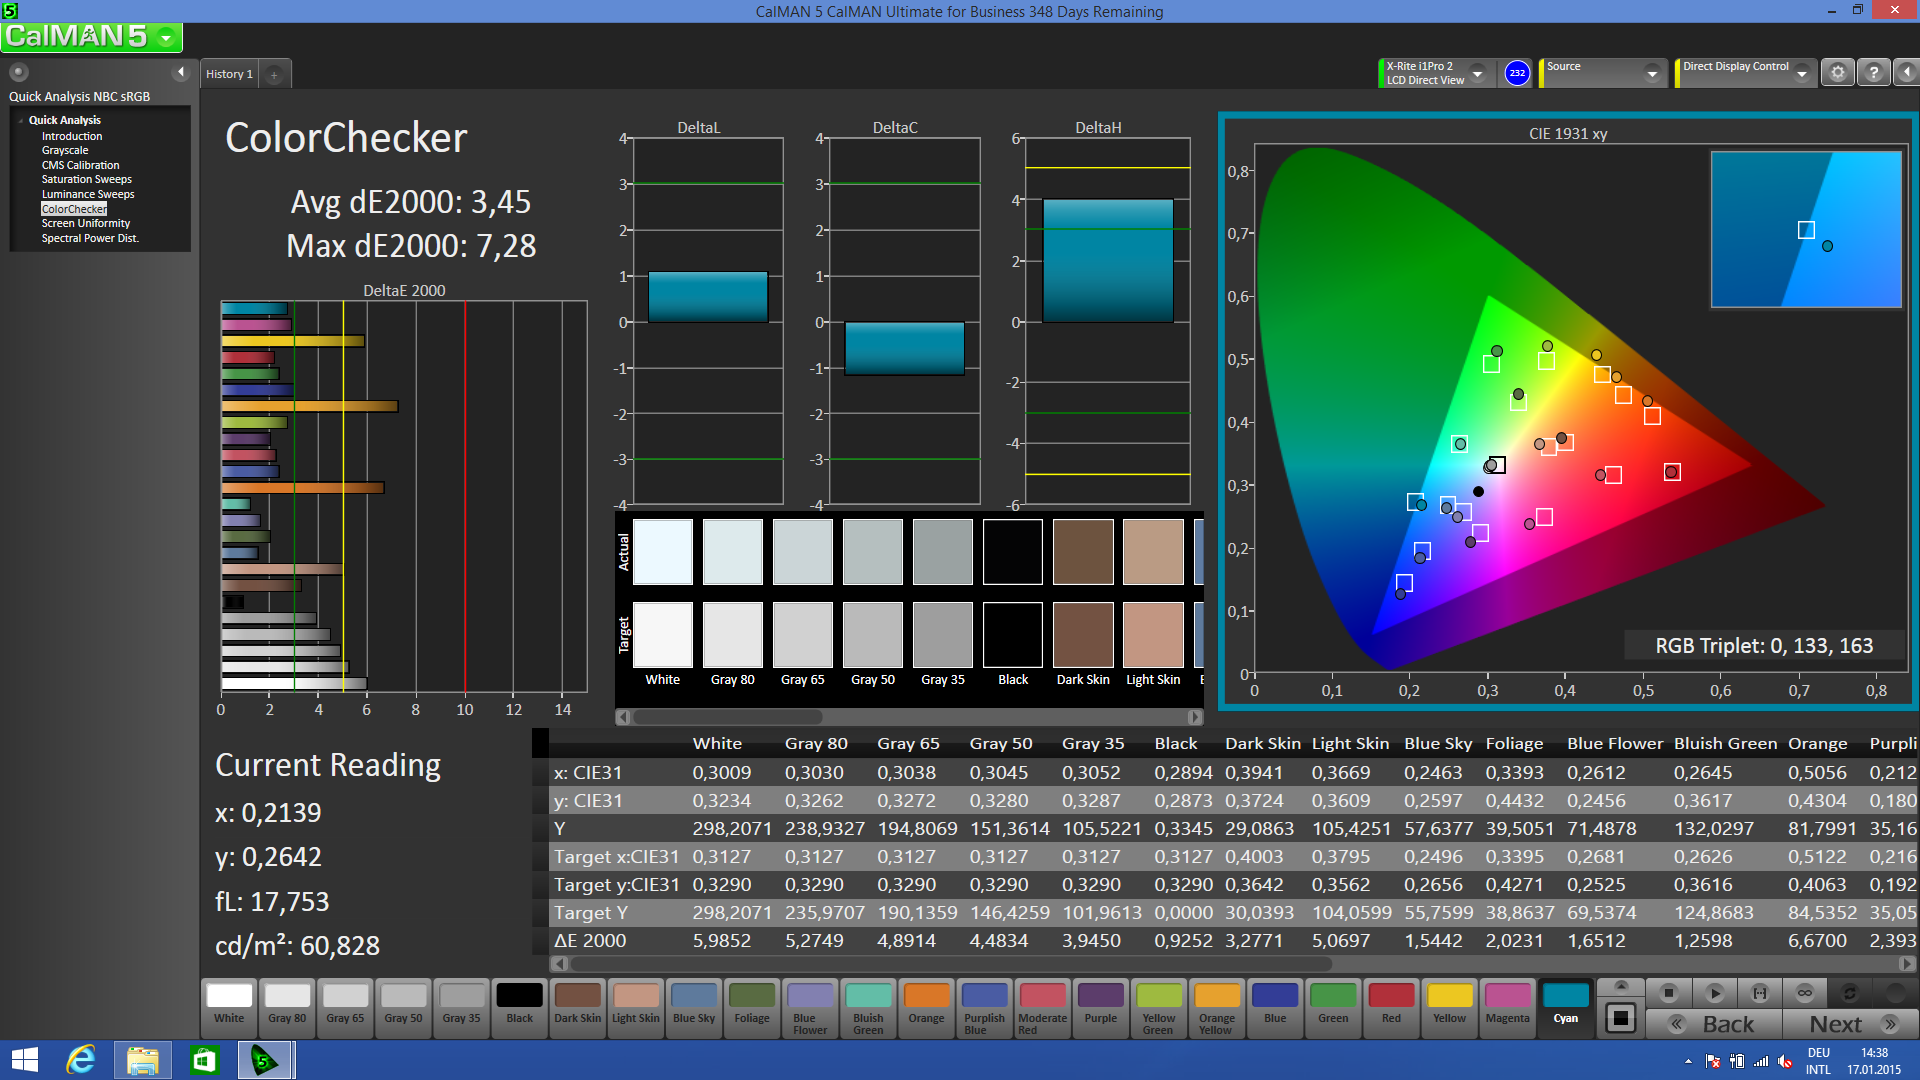Image resolution: width=1920 pixels, height=1080 pixels.
Task: Click the continuous read infinity icon
Action: coord(1804,993)
